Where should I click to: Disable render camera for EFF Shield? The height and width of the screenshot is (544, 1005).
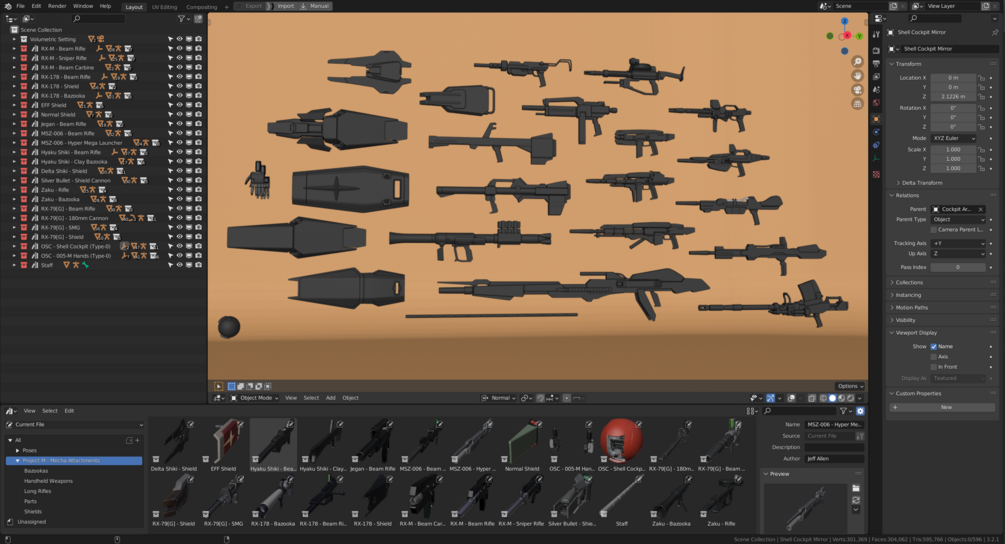tap(199, 104)
